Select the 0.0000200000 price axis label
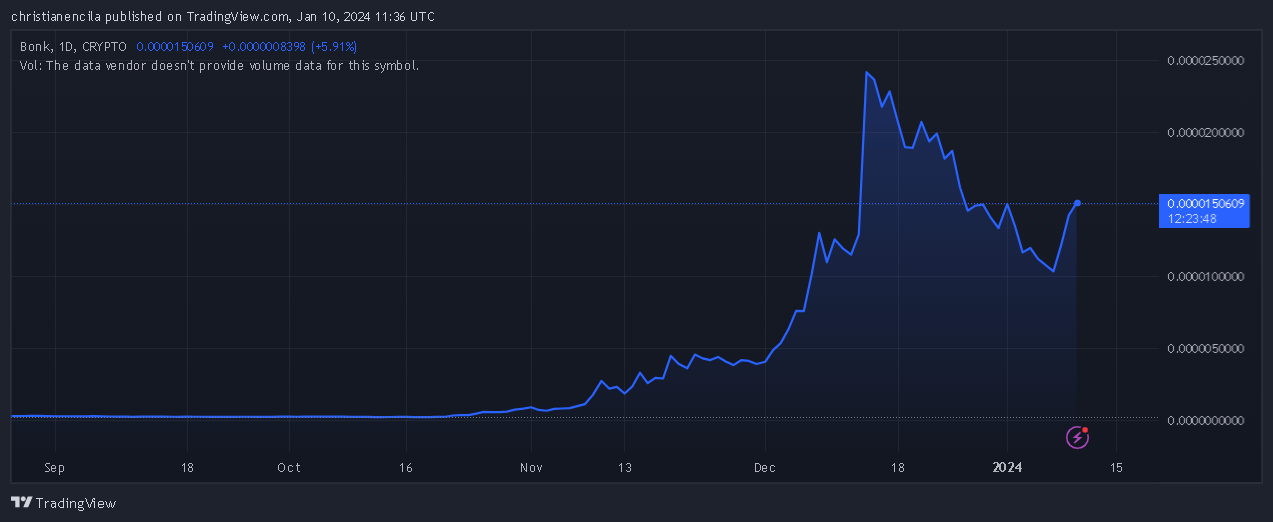Screen dimensions: 1273x522 [1205, 132]
